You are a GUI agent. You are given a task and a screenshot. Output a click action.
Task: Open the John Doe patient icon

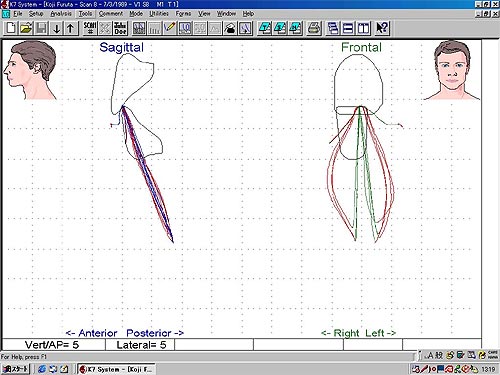(120, 28)
